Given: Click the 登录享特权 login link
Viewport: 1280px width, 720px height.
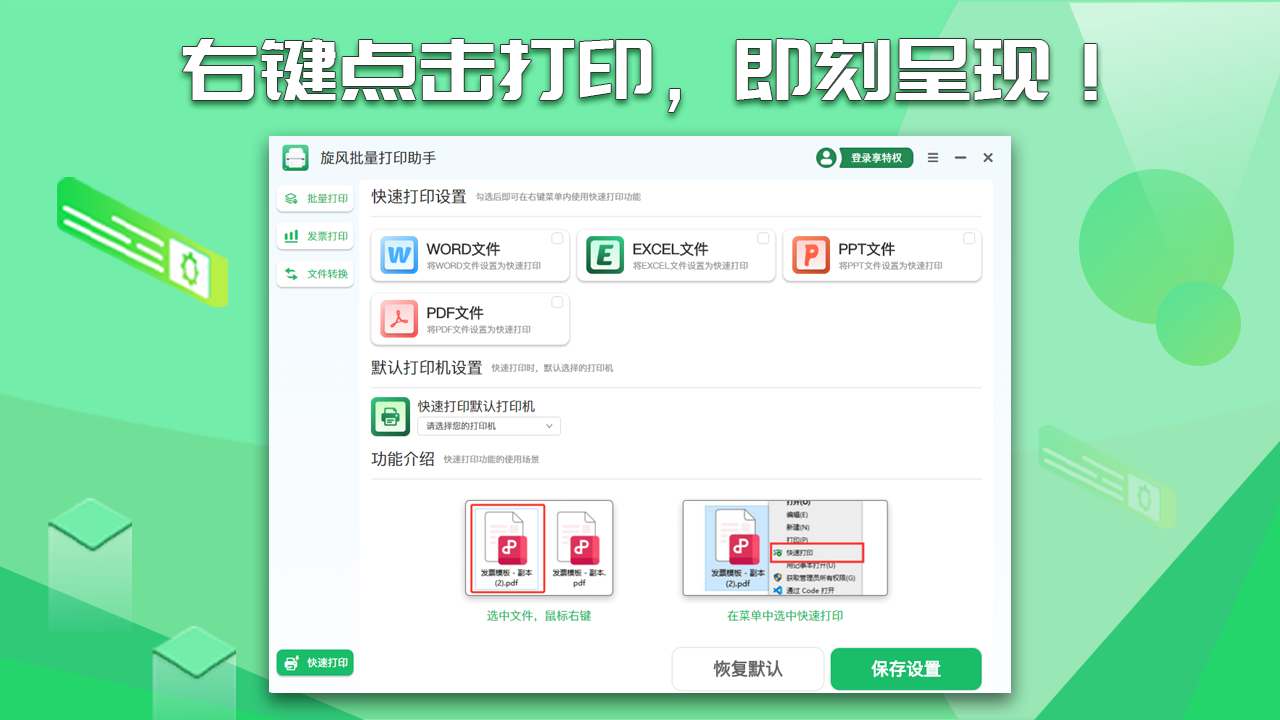Looking at the screenshot, I should (876, 158).
